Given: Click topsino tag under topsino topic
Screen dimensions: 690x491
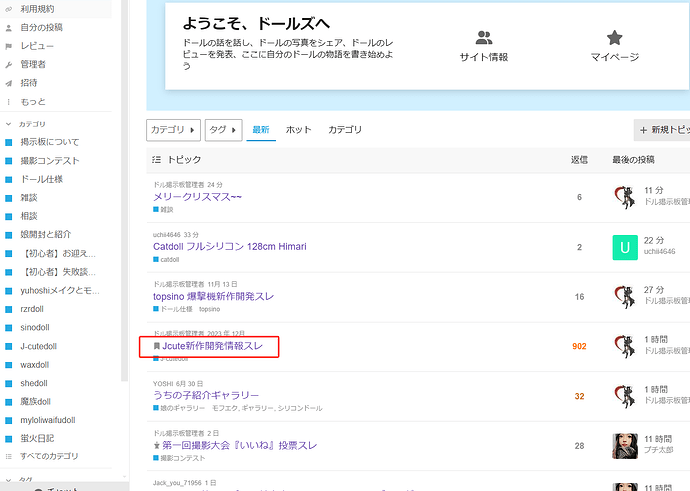Looking at the screenshot, I should point(209,309).
